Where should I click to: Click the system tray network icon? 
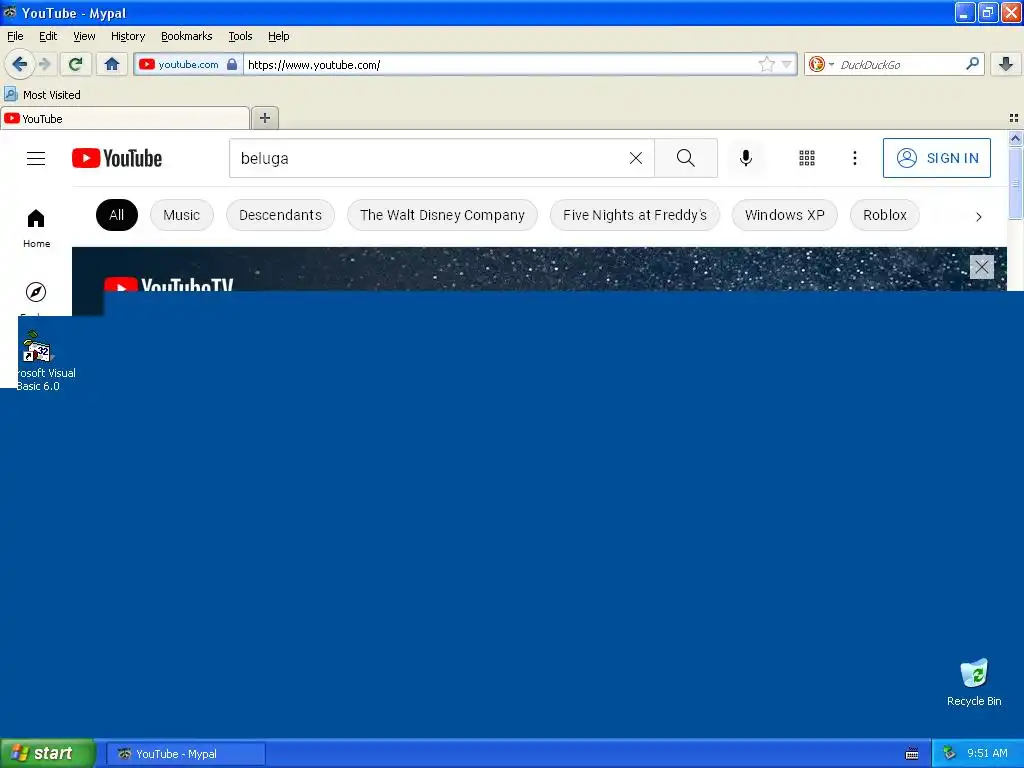click(x=949, y=754)
